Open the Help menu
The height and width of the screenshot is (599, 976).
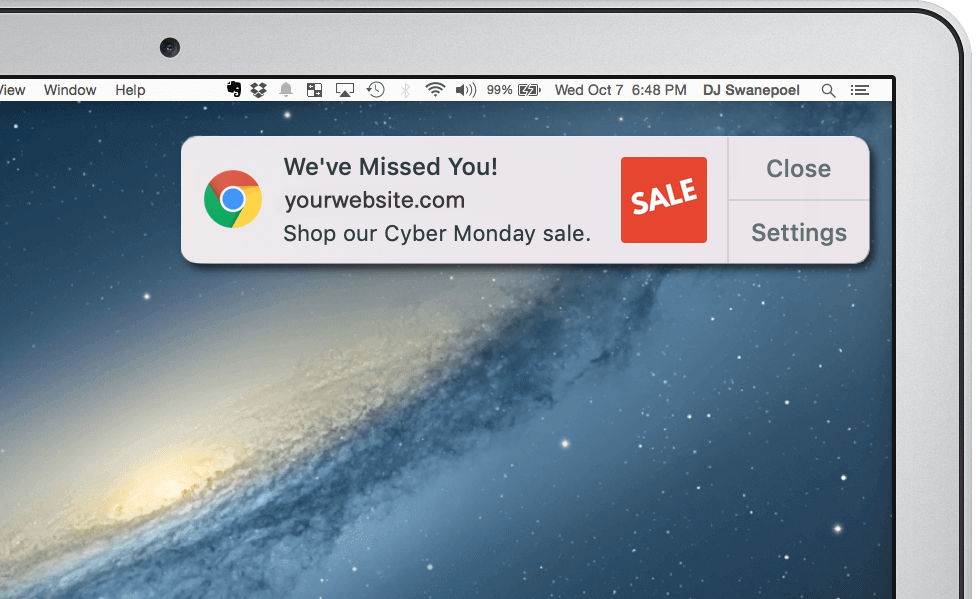(130, 90)
